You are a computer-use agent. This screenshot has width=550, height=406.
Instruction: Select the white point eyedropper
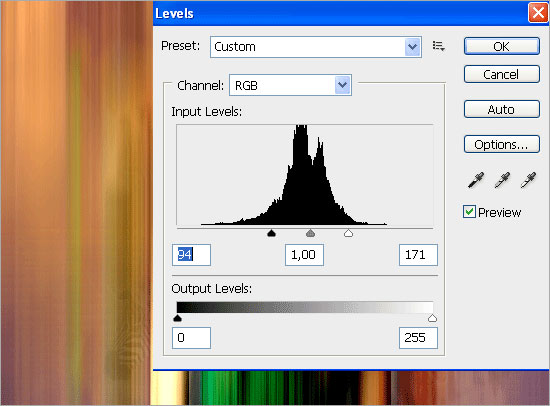pos(528,180)
